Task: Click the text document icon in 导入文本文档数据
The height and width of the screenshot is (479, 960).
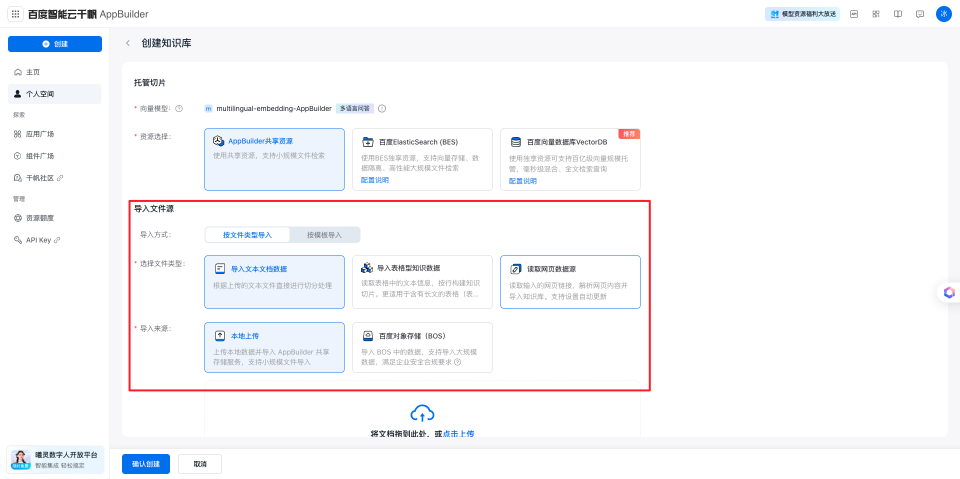Action: click(x=220, y=268)
